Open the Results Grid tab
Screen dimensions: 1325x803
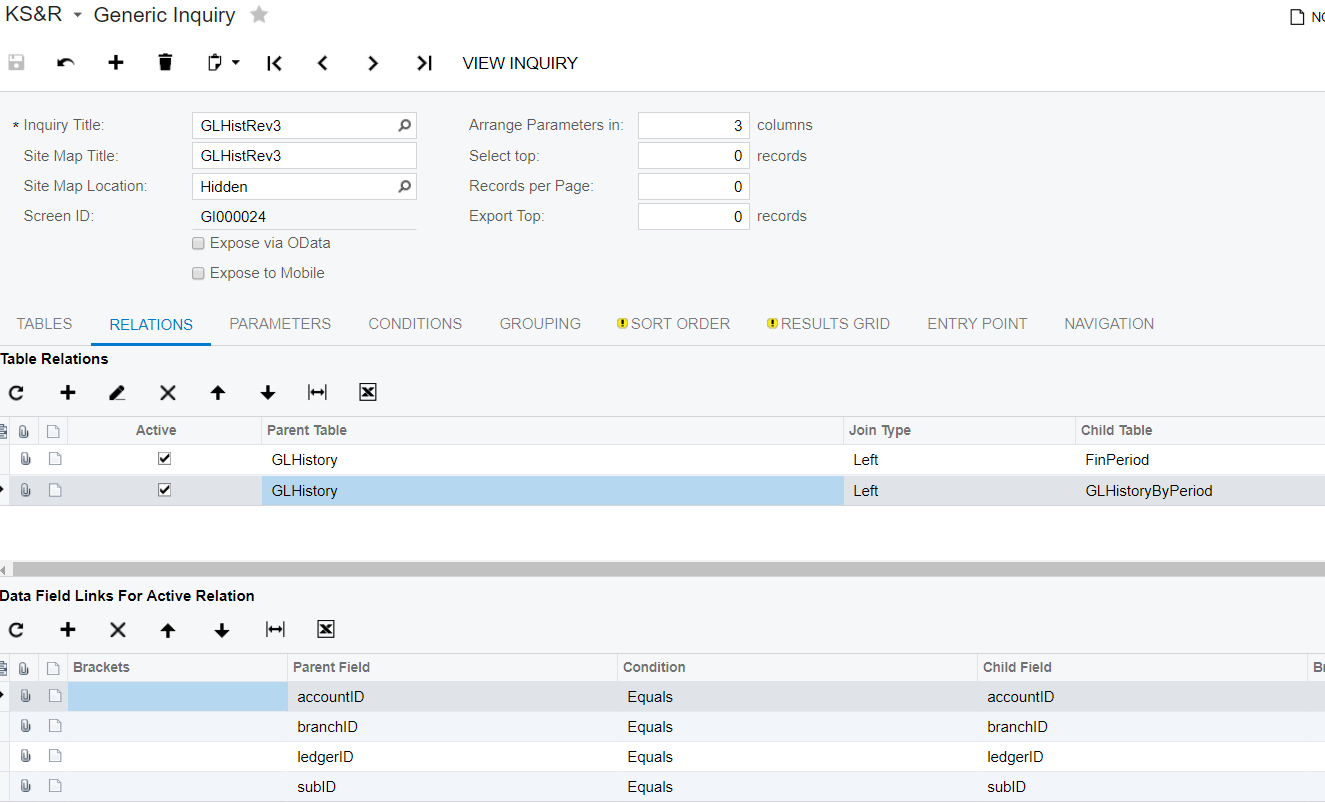(834, 324)
